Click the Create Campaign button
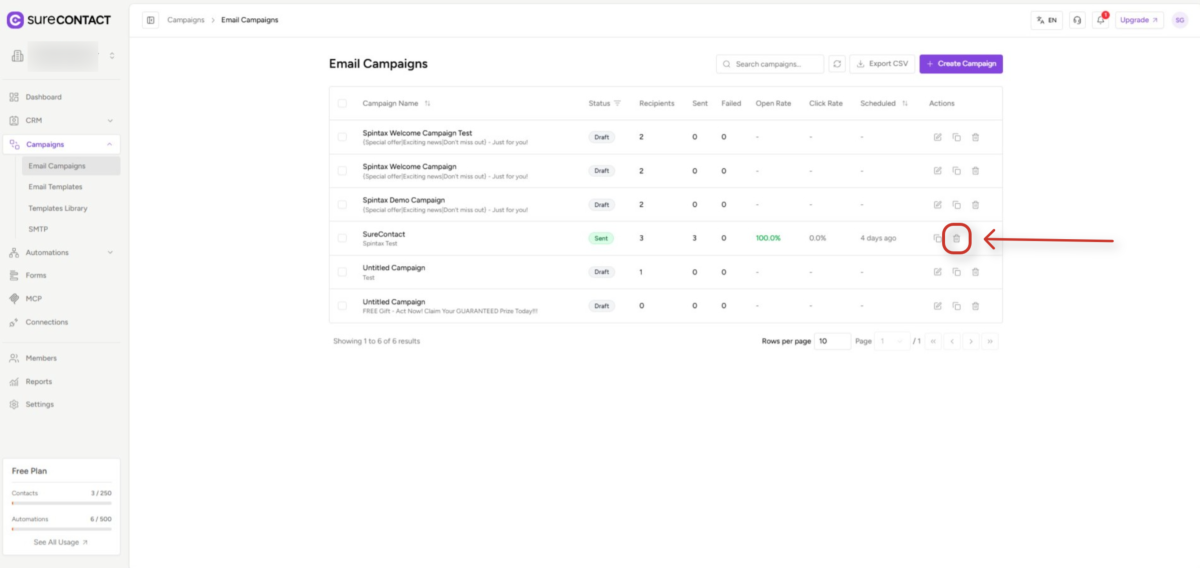1200x568 pixels. (x=961, y=64)
